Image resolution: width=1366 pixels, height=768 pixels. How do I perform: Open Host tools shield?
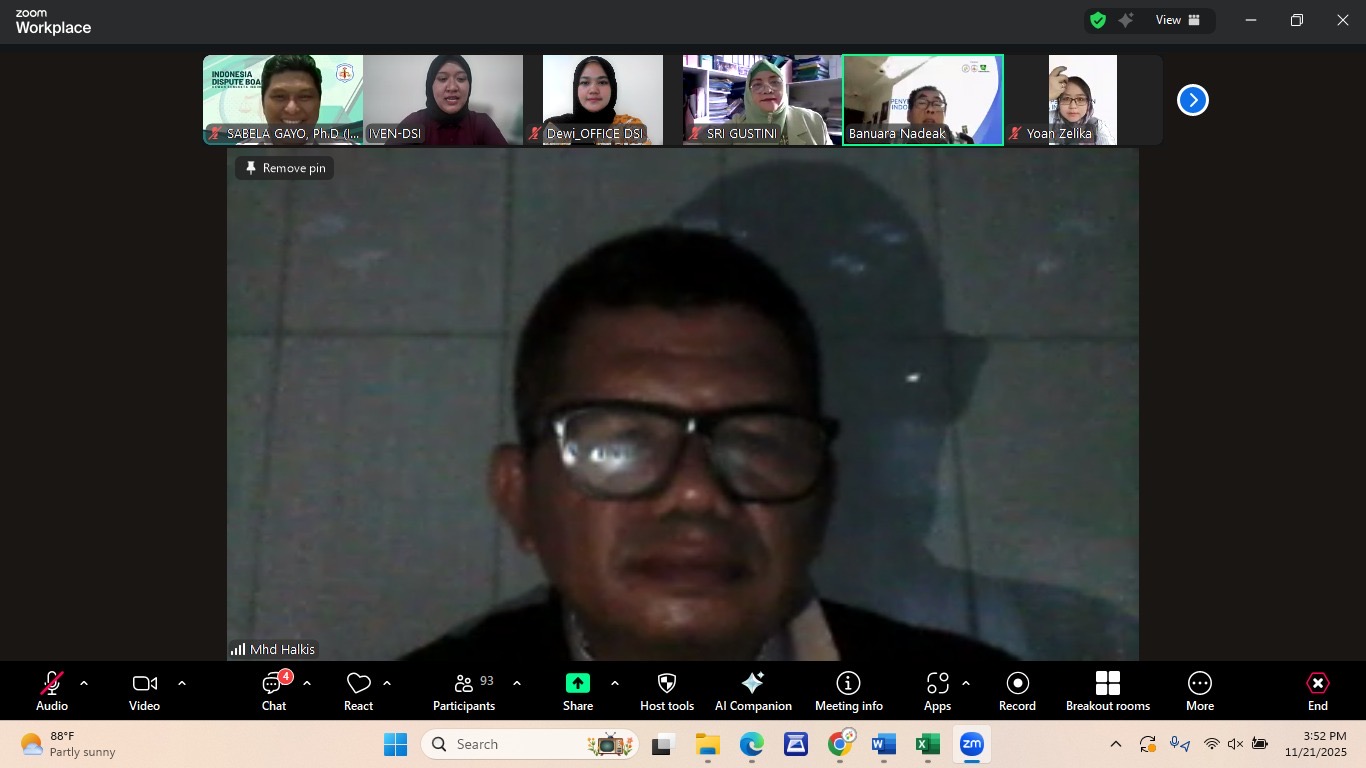[667, 690]
